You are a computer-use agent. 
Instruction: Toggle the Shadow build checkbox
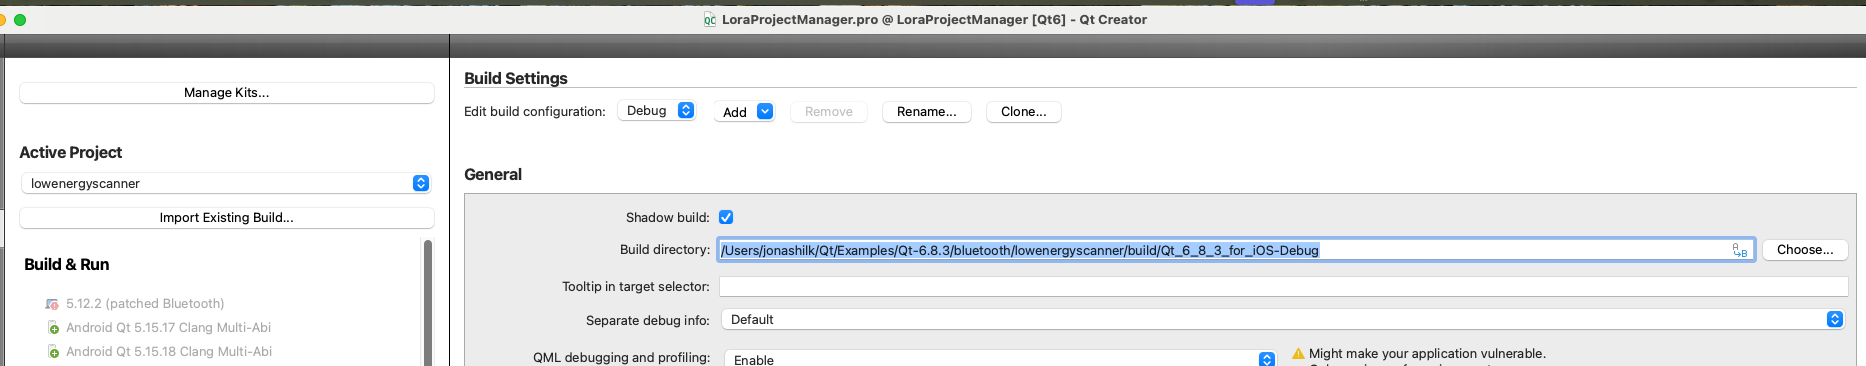click(x=726, y=217)
